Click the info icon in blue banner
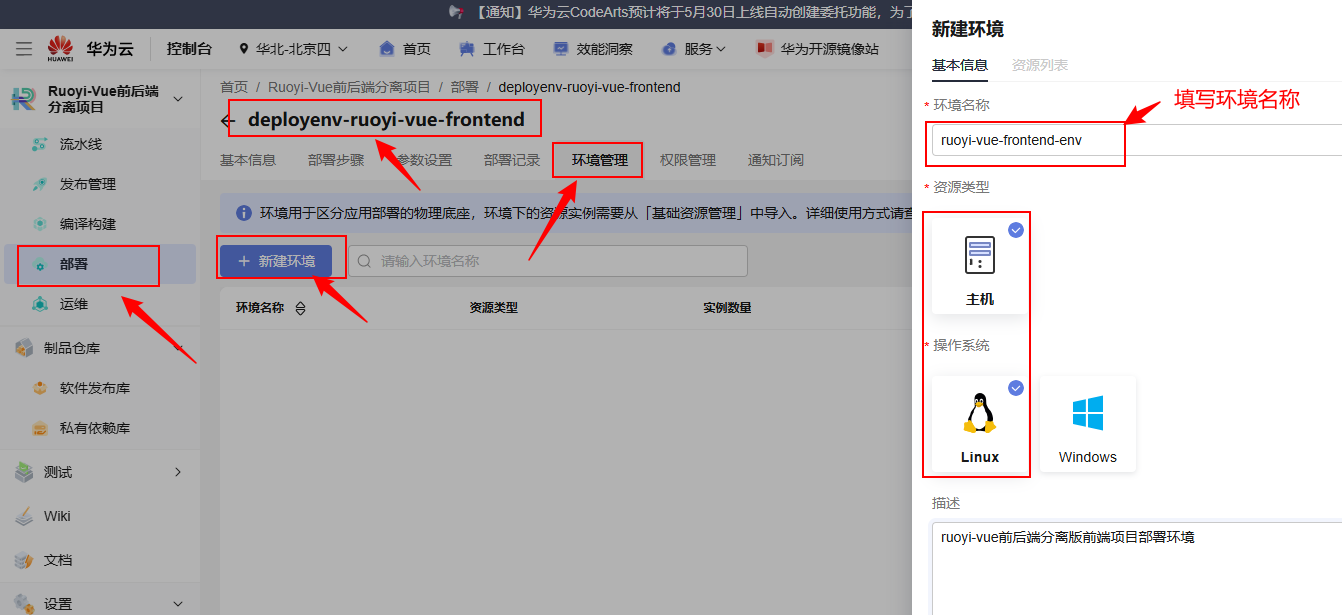The height and width of the screenshot is (615, 1342). (x=243, y=213)
